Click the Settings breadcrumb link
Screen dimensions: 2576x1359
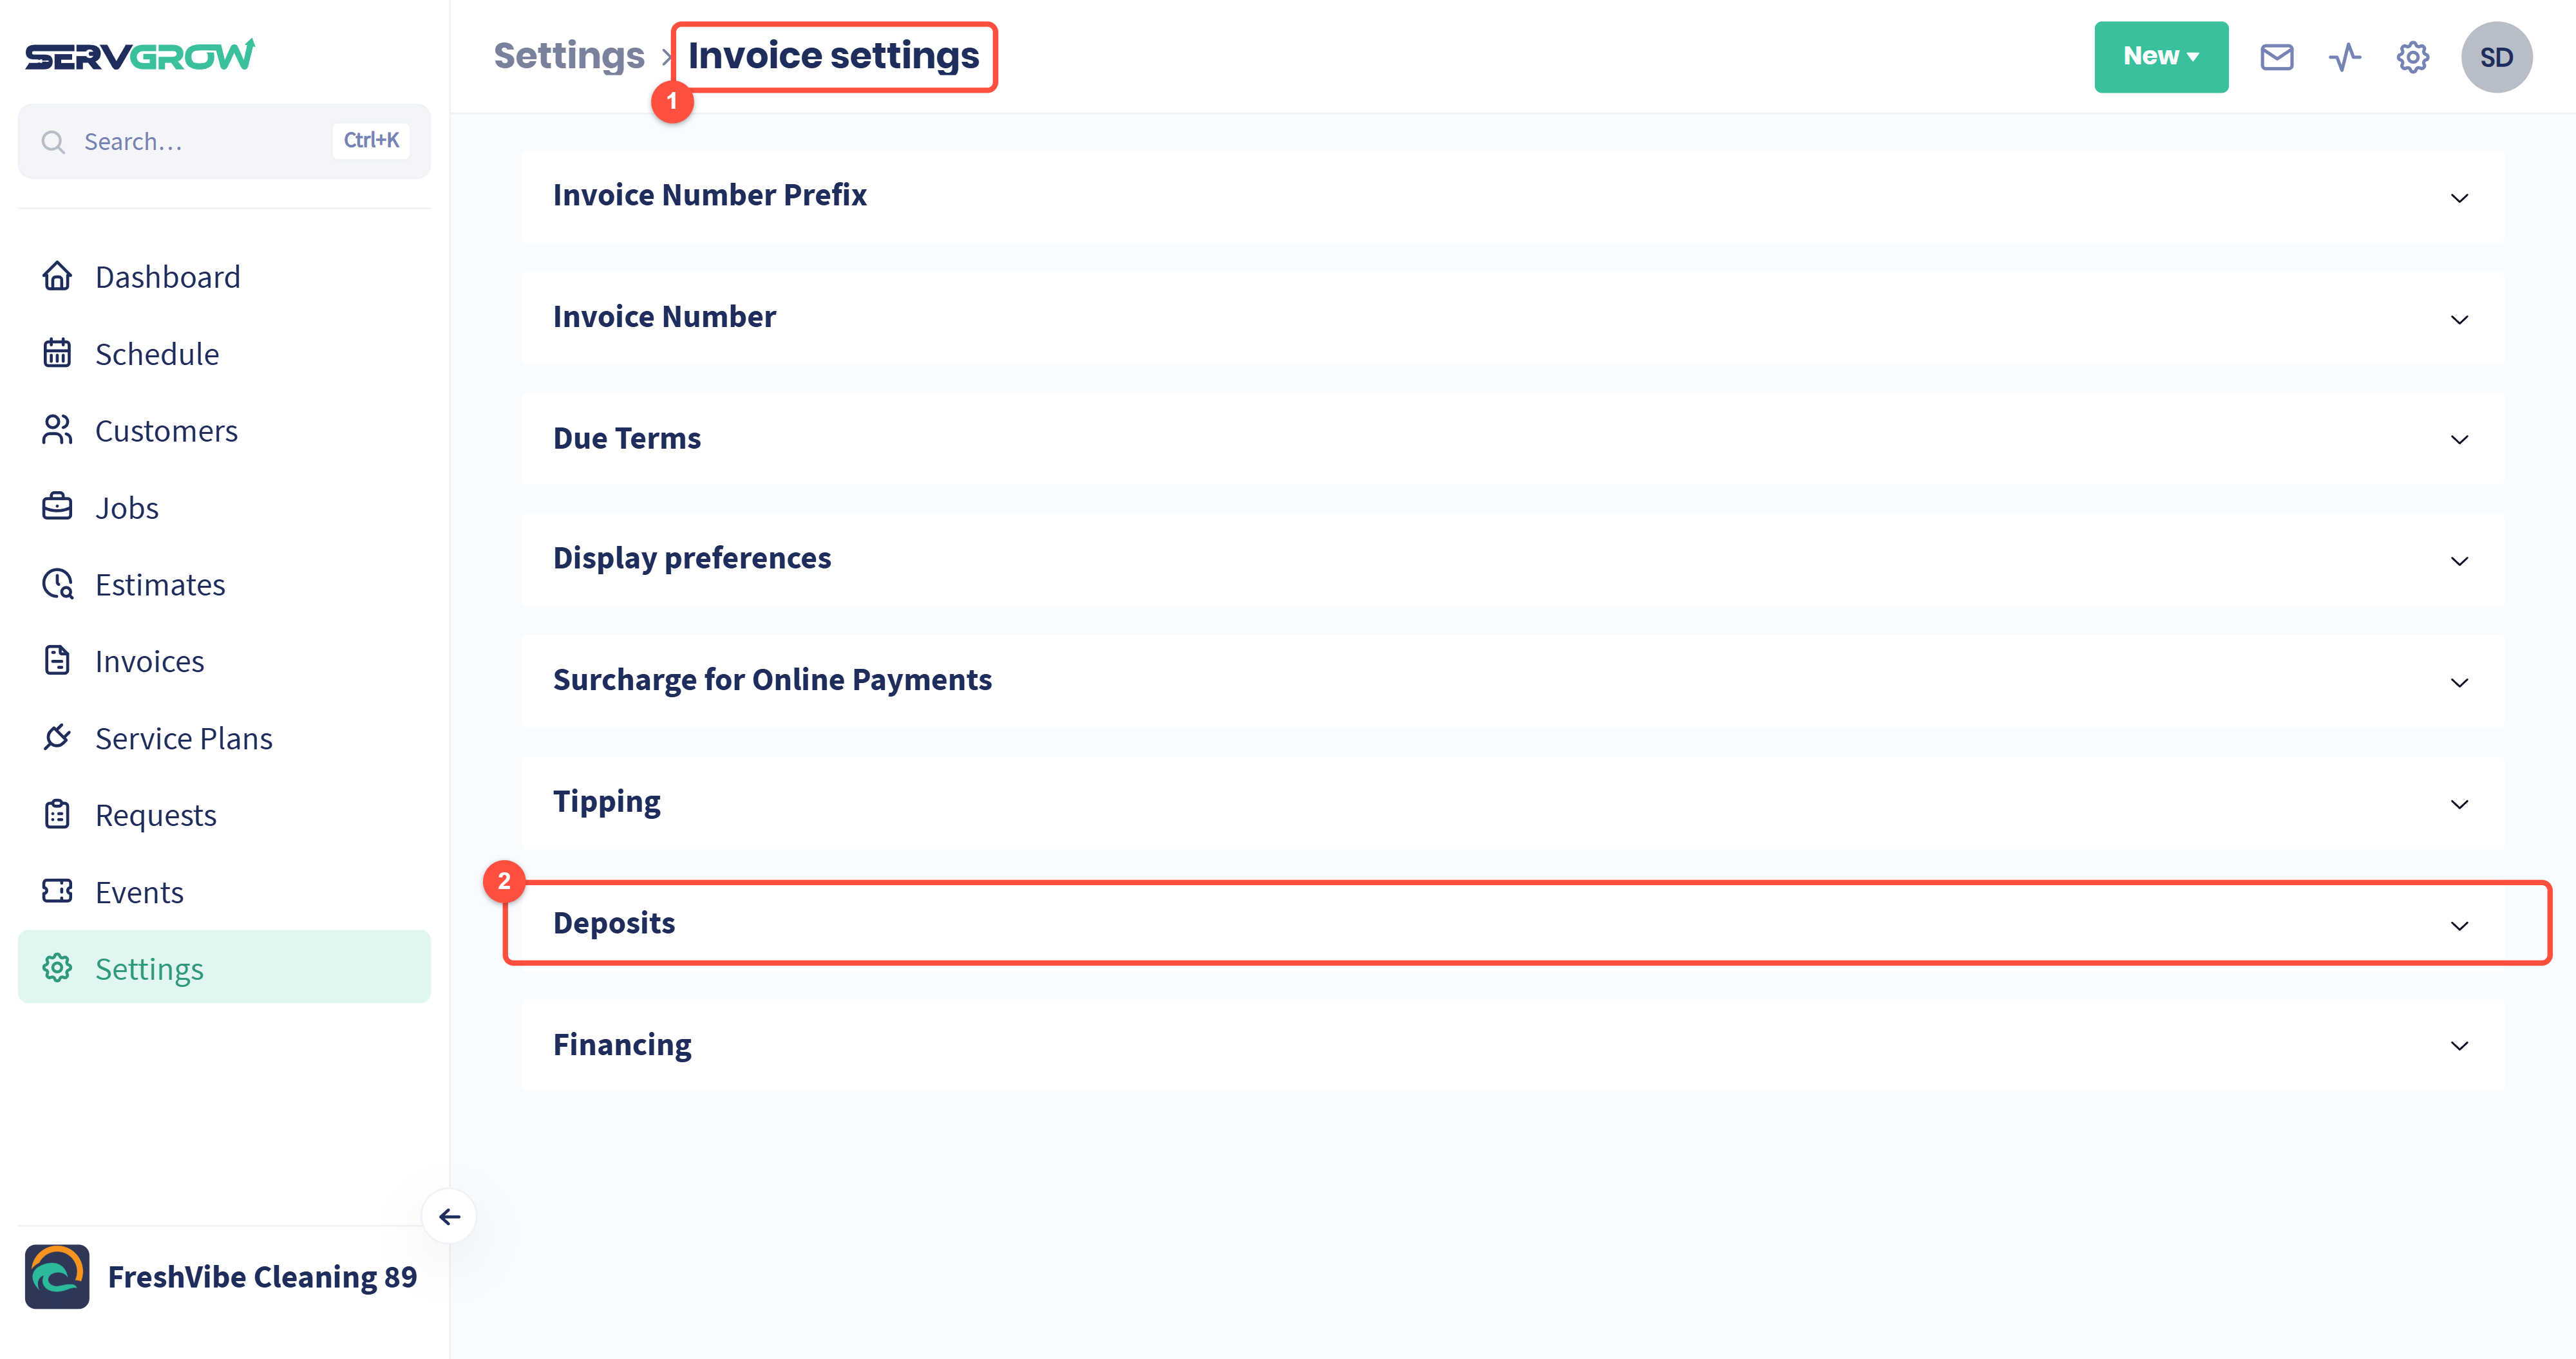click(569, 55)
